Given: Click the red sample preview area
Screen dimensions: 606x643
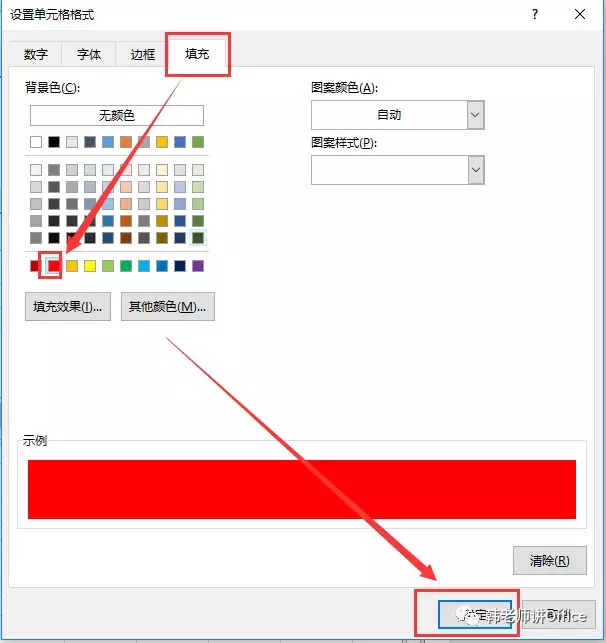Looking at the screenshot, I should click(x=302, y=489).
